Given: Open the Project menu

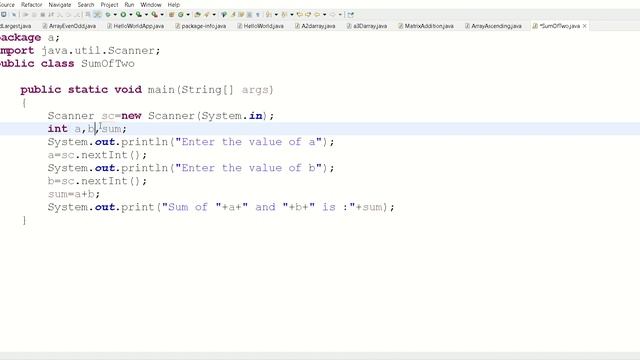Looking at the screenshot, I should click(109, 4).
